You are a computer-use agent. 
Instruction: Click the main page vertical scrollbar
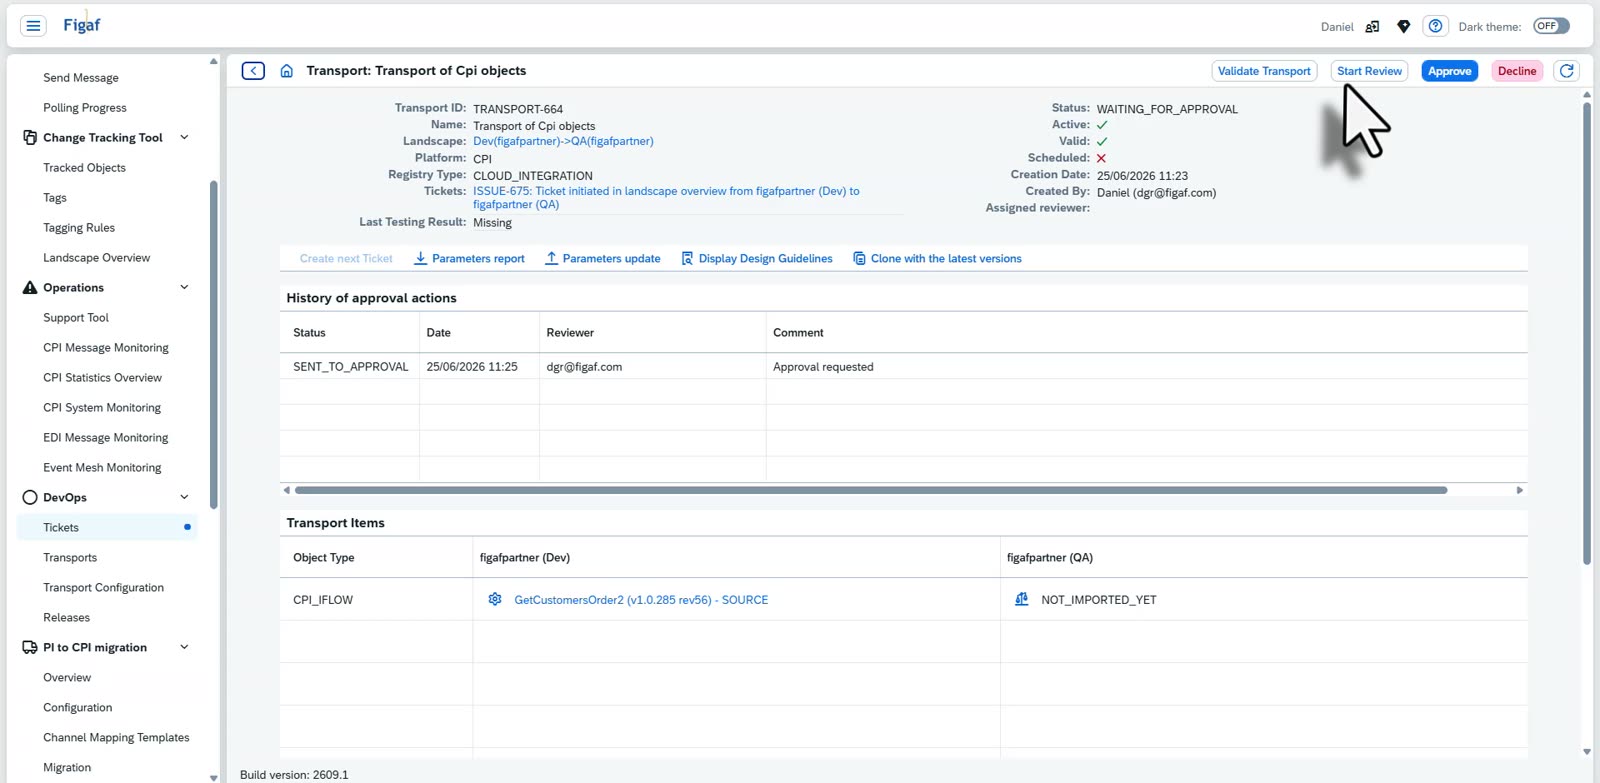click(x=1587, y=333)
